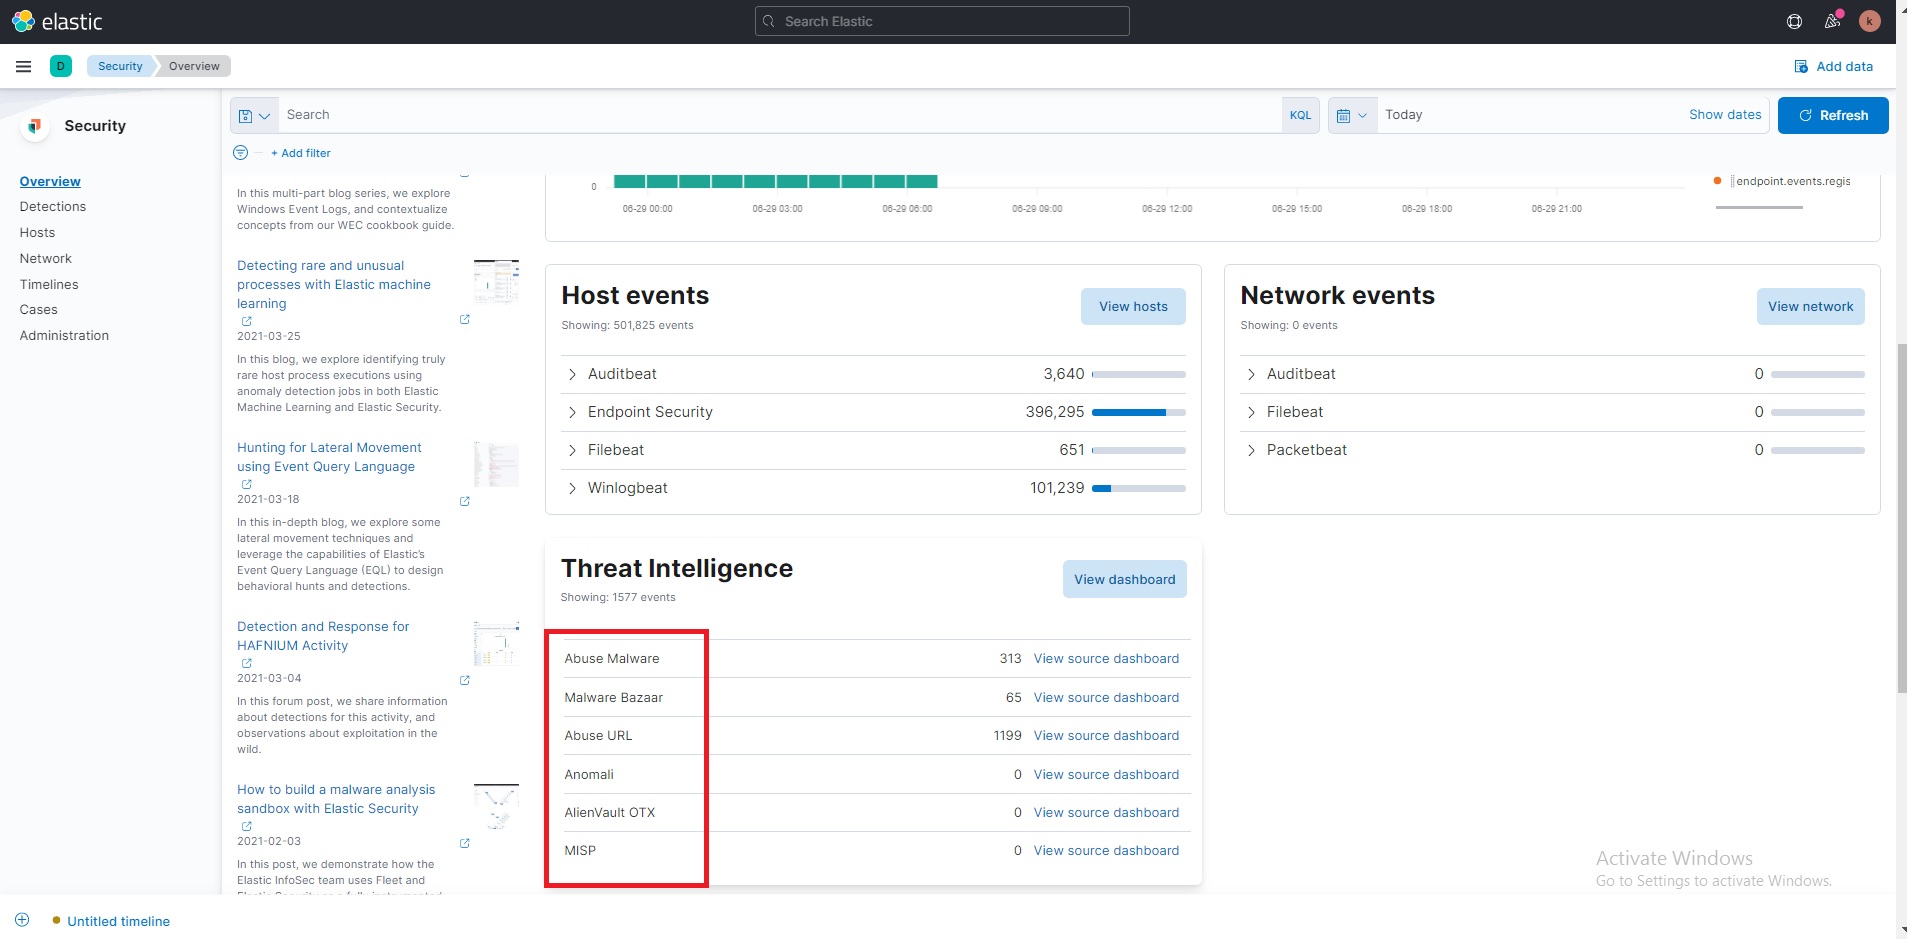Expand Filebeat row in Host events
Image resolution: width=1907 pixels, height=939 pixels.
572,450
